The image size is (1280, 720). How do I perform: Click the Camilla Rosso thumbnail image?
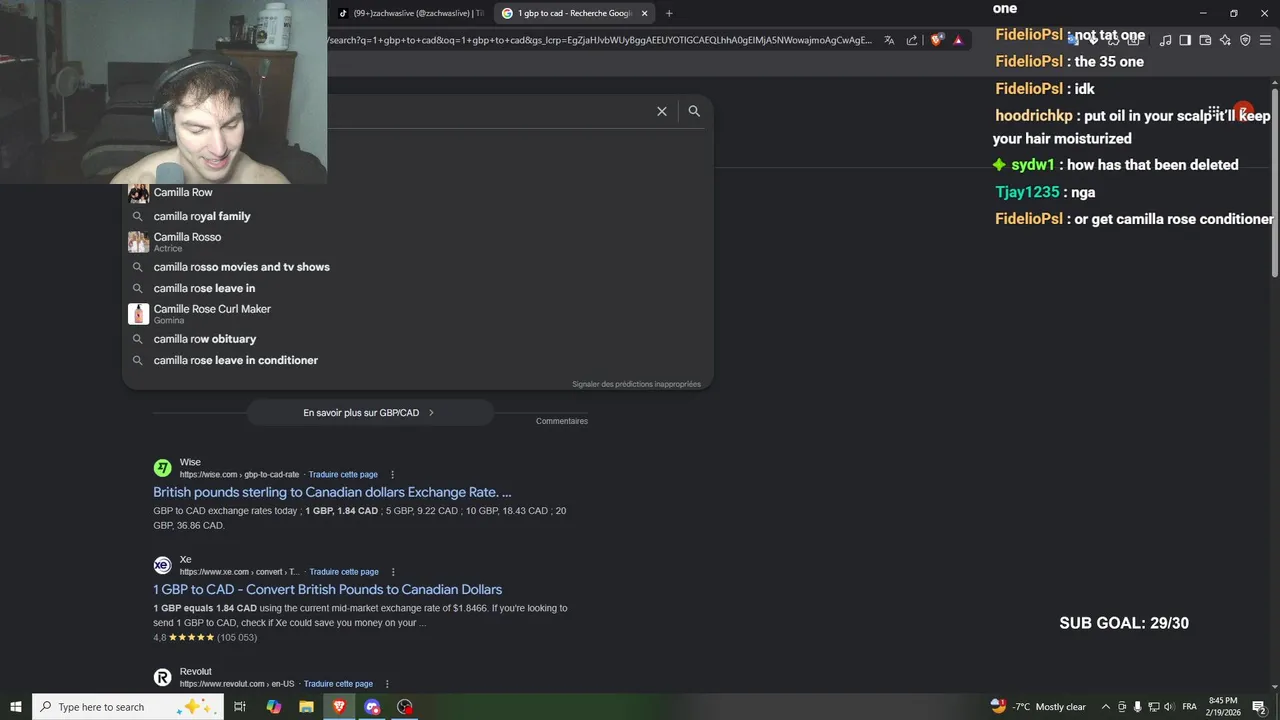point(138,242)
